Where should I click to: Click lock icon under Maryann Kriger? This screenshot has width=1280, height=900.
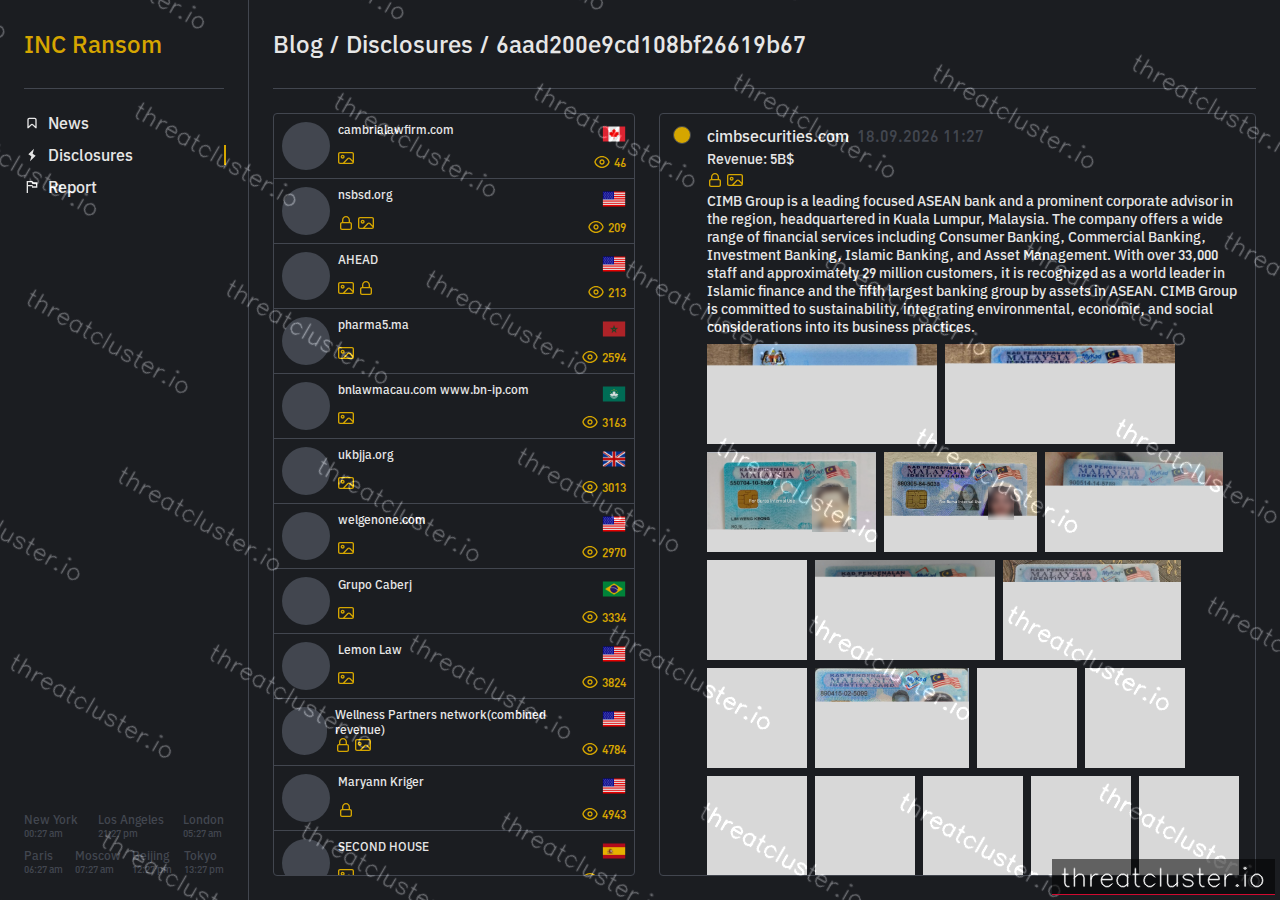346,810
